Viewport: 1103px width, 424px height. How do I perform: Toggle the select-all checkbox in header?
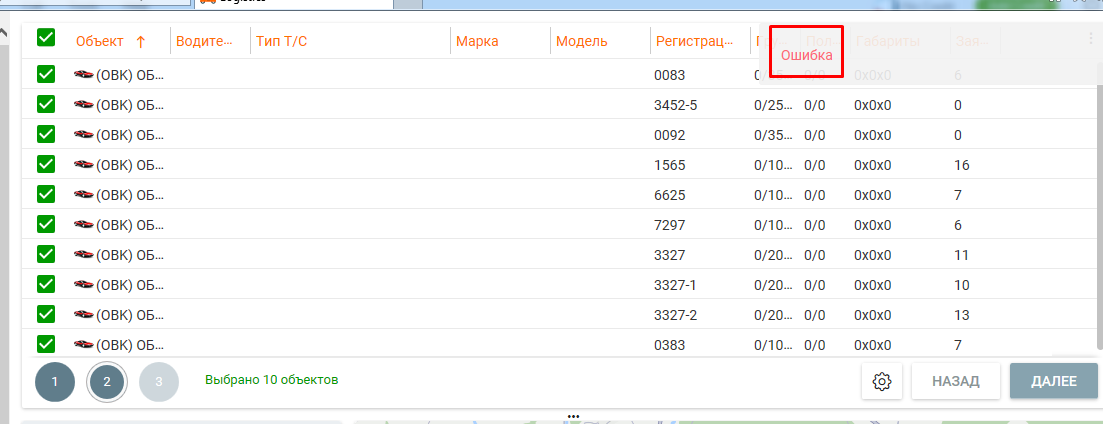point(46,38)
